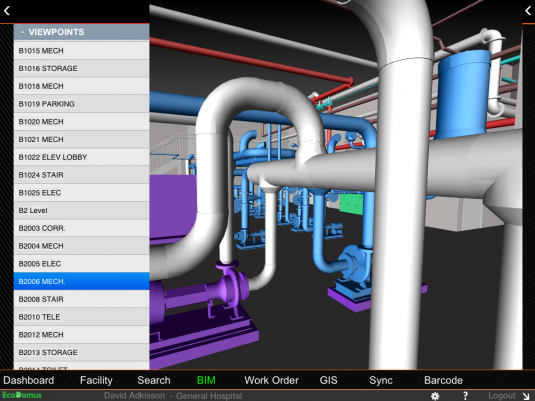Screen dimensions: 535x401
Task: Select the BIM tab
Action: [206, 380]
